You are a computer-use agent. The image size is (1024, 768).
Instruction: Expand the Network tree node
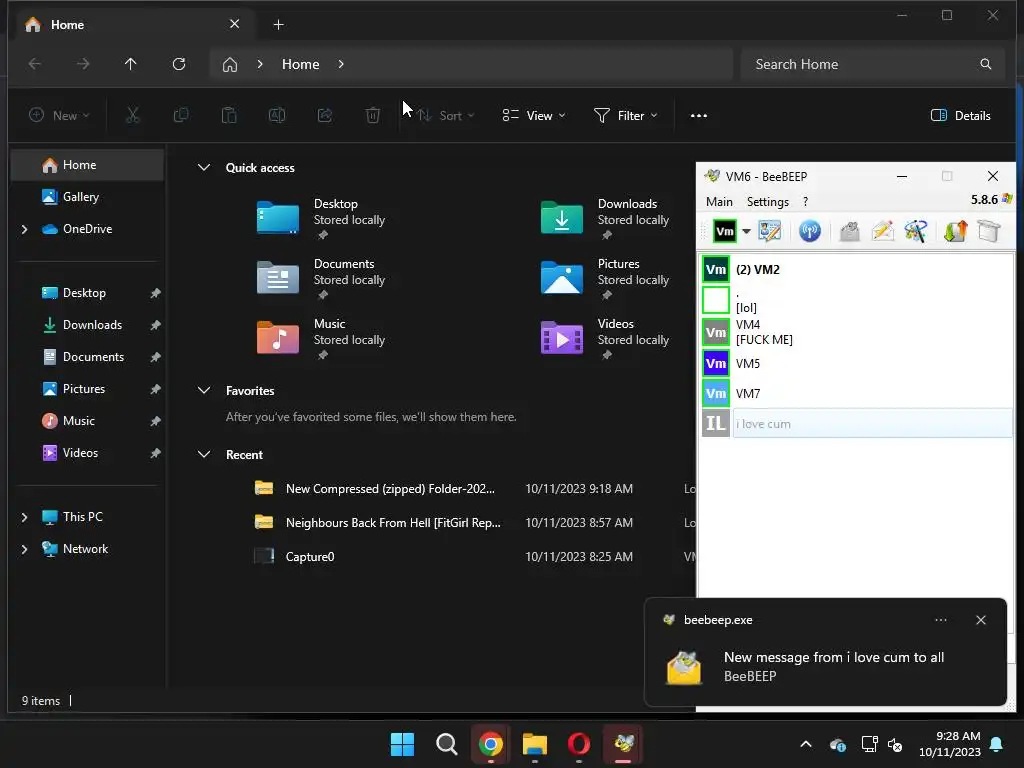24,549
